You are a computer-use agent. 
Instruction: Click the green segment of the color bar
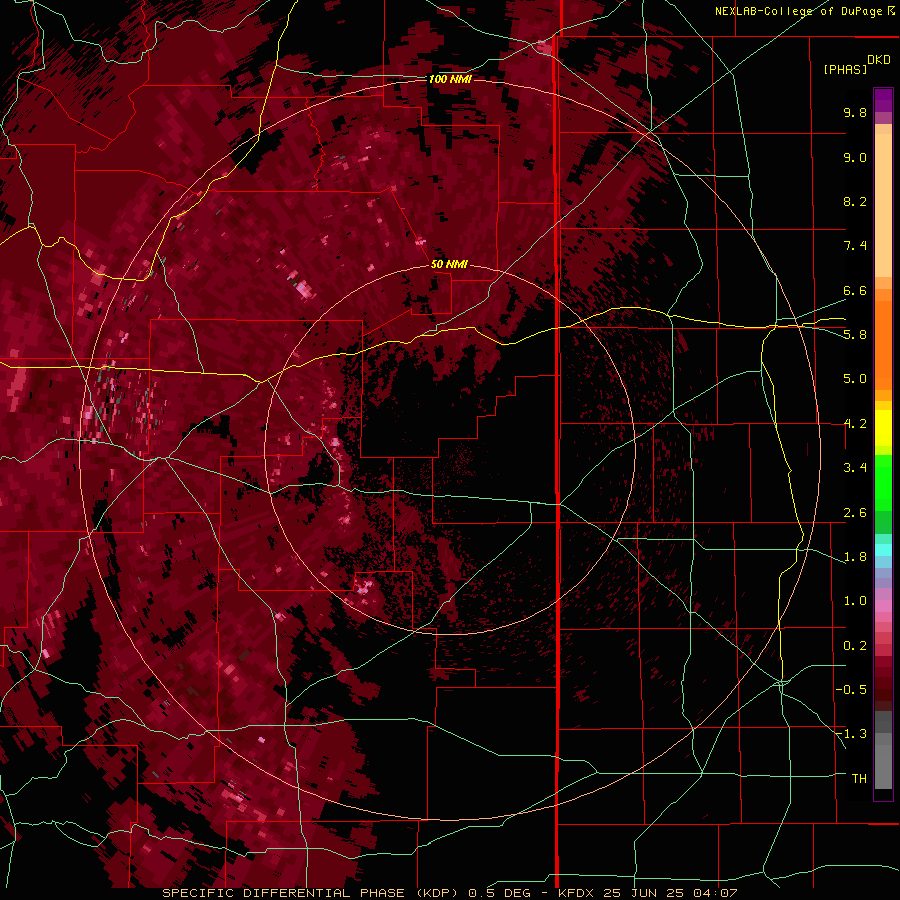[883, 485]
